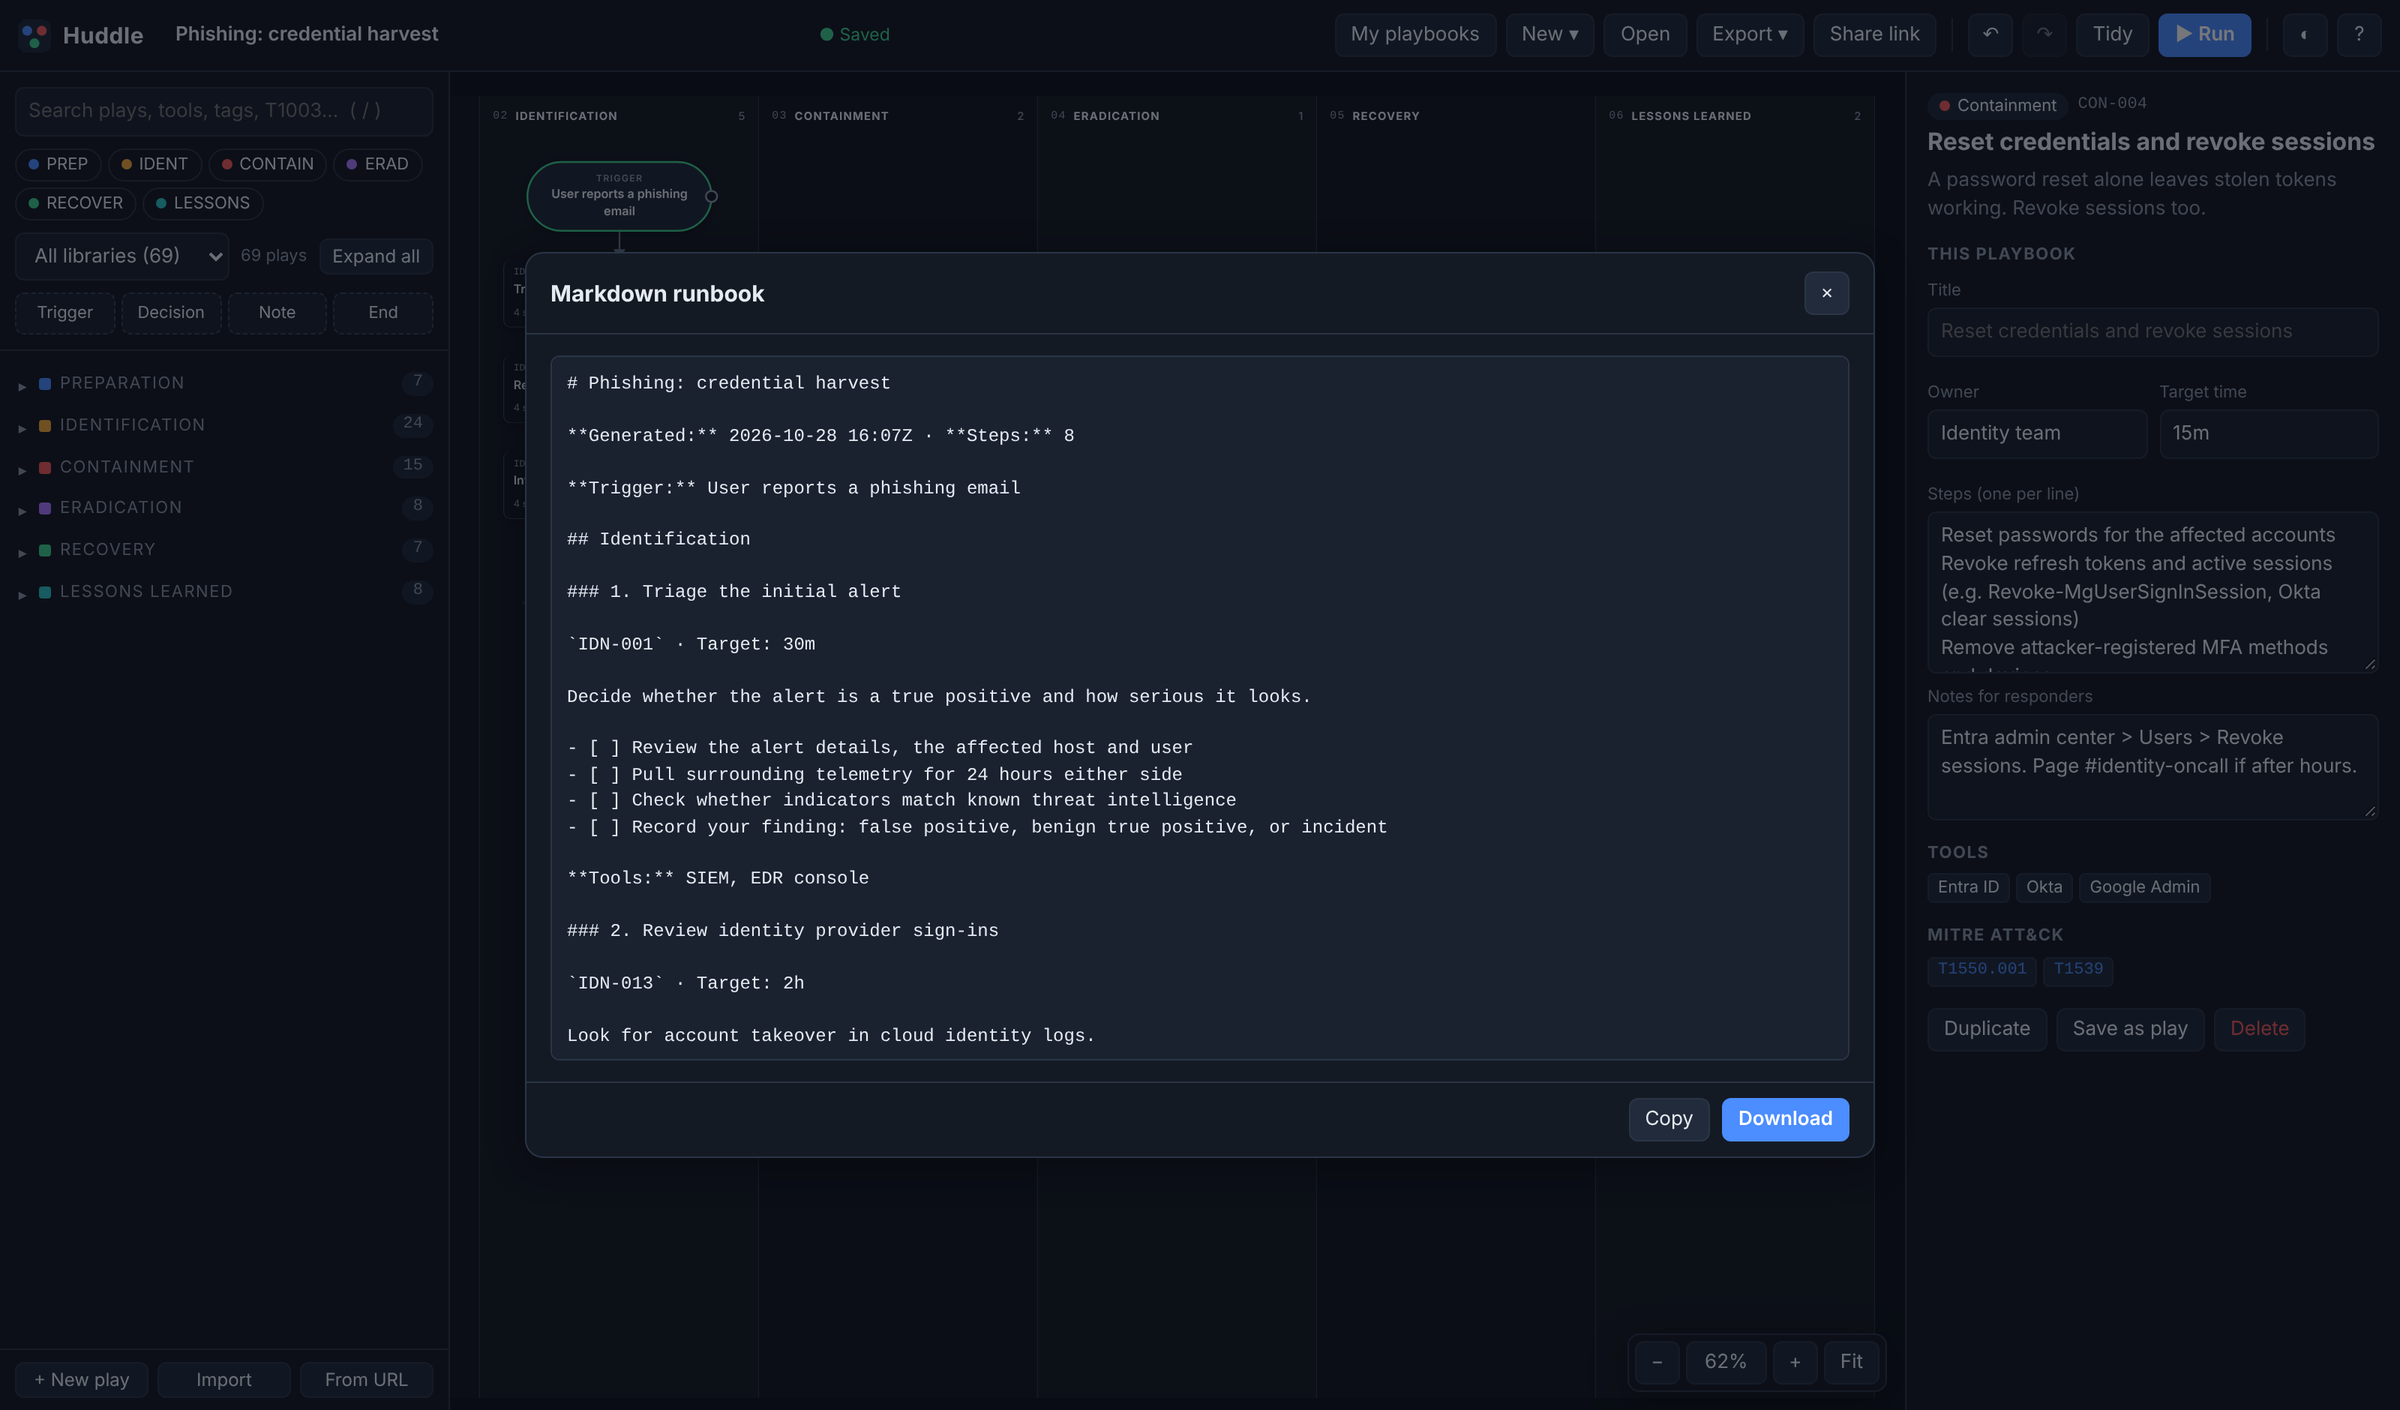Toggle the CONTAIN phase filter

267,164
